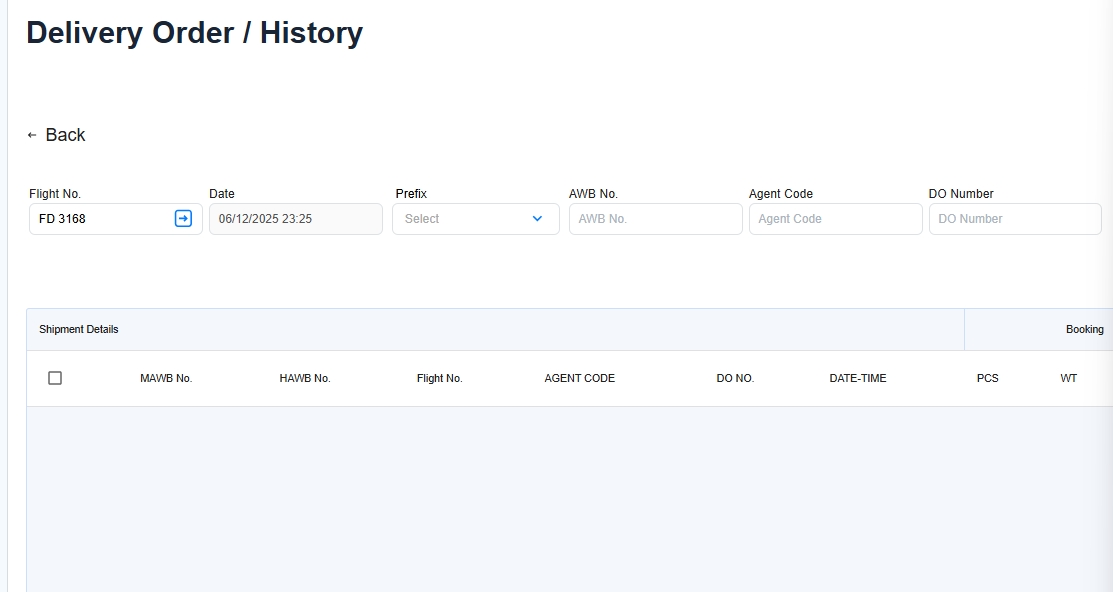The height and width of the screenshot is (592, 1113).
Task: Click the DO NO. column header
Action: pos(735,378)
